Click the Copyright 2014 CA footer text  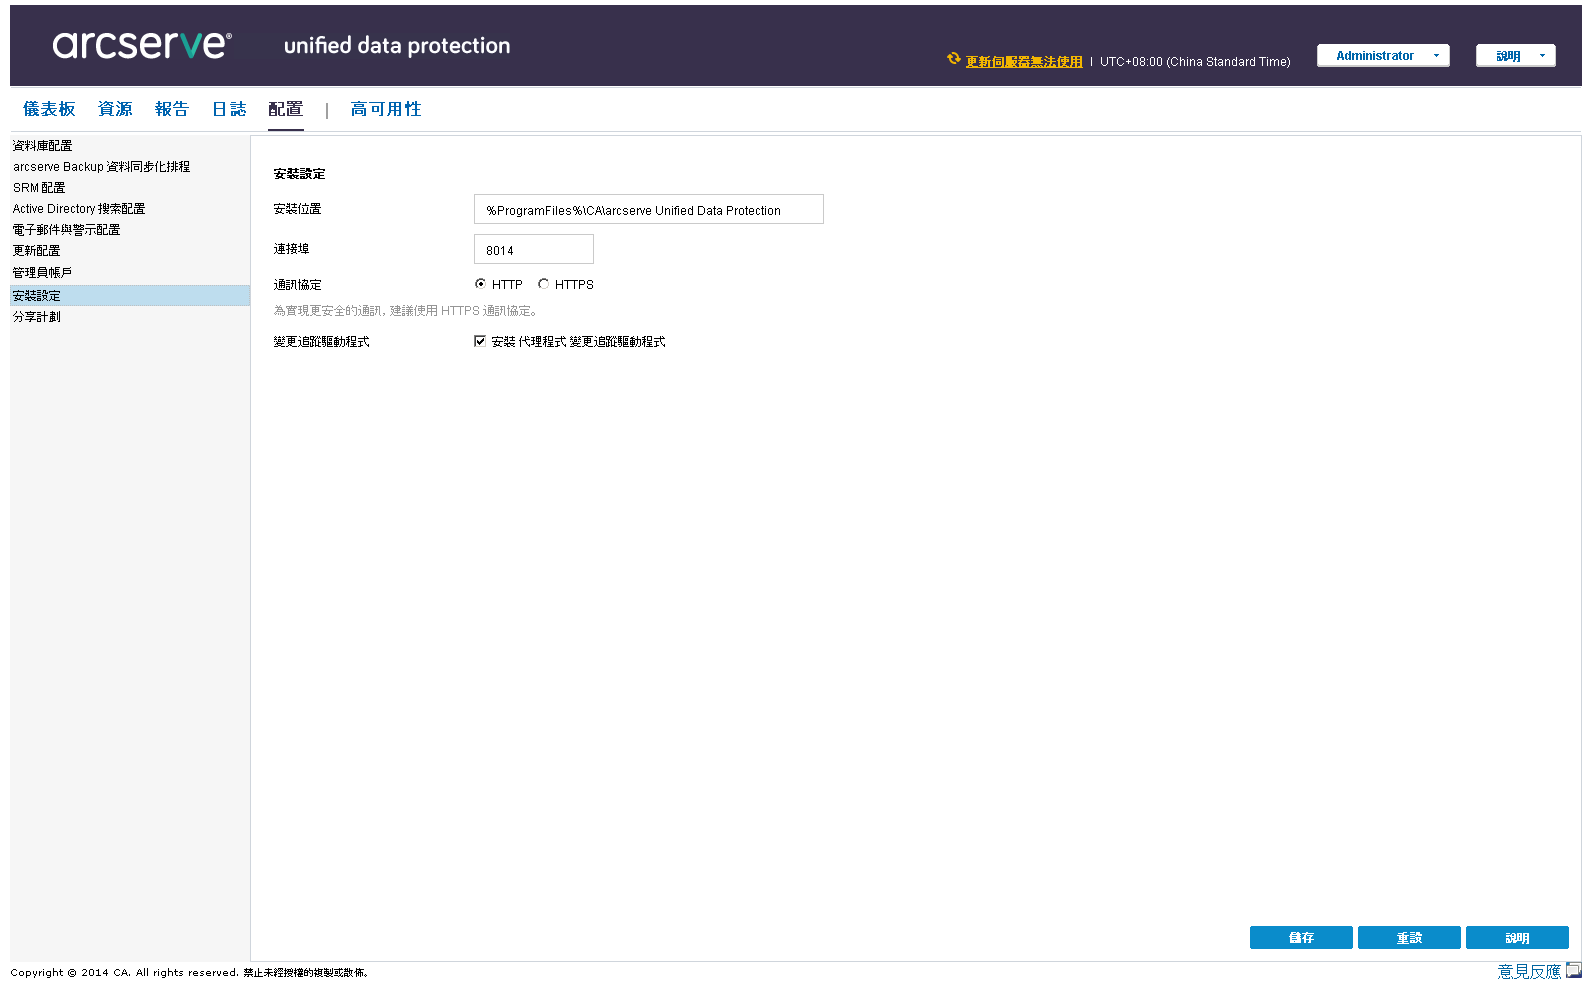(189, 972)
